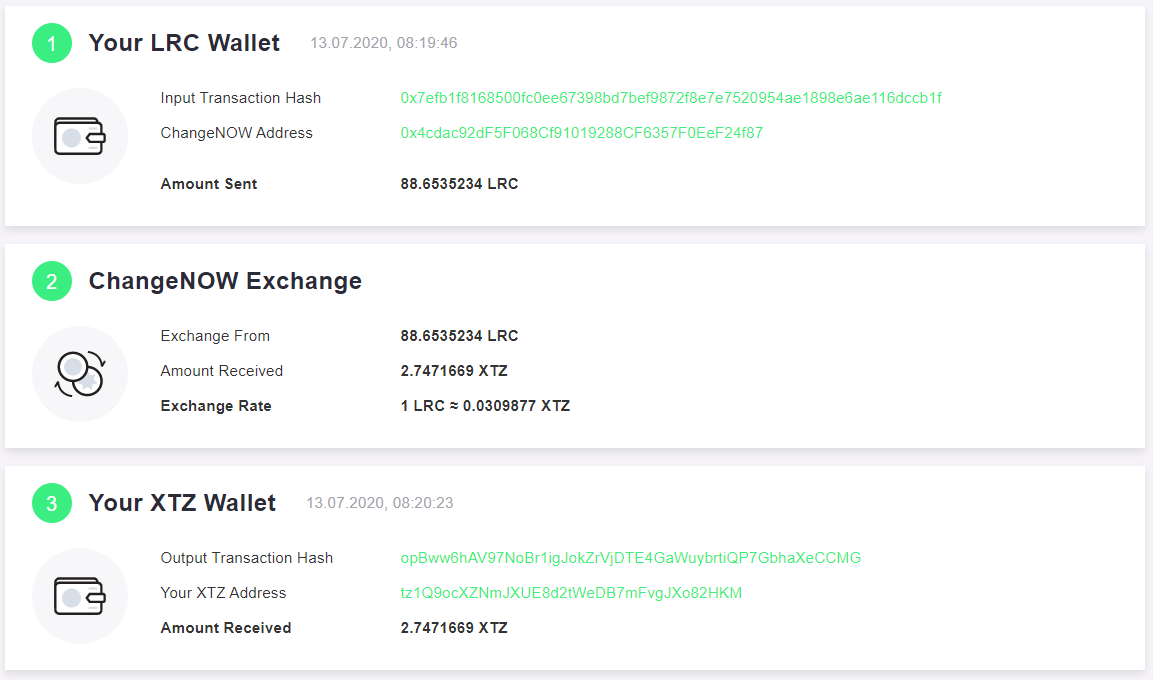Open the input transaction hash link
The width and height of the screenshot is (1153, 680).
pos(671,98)
